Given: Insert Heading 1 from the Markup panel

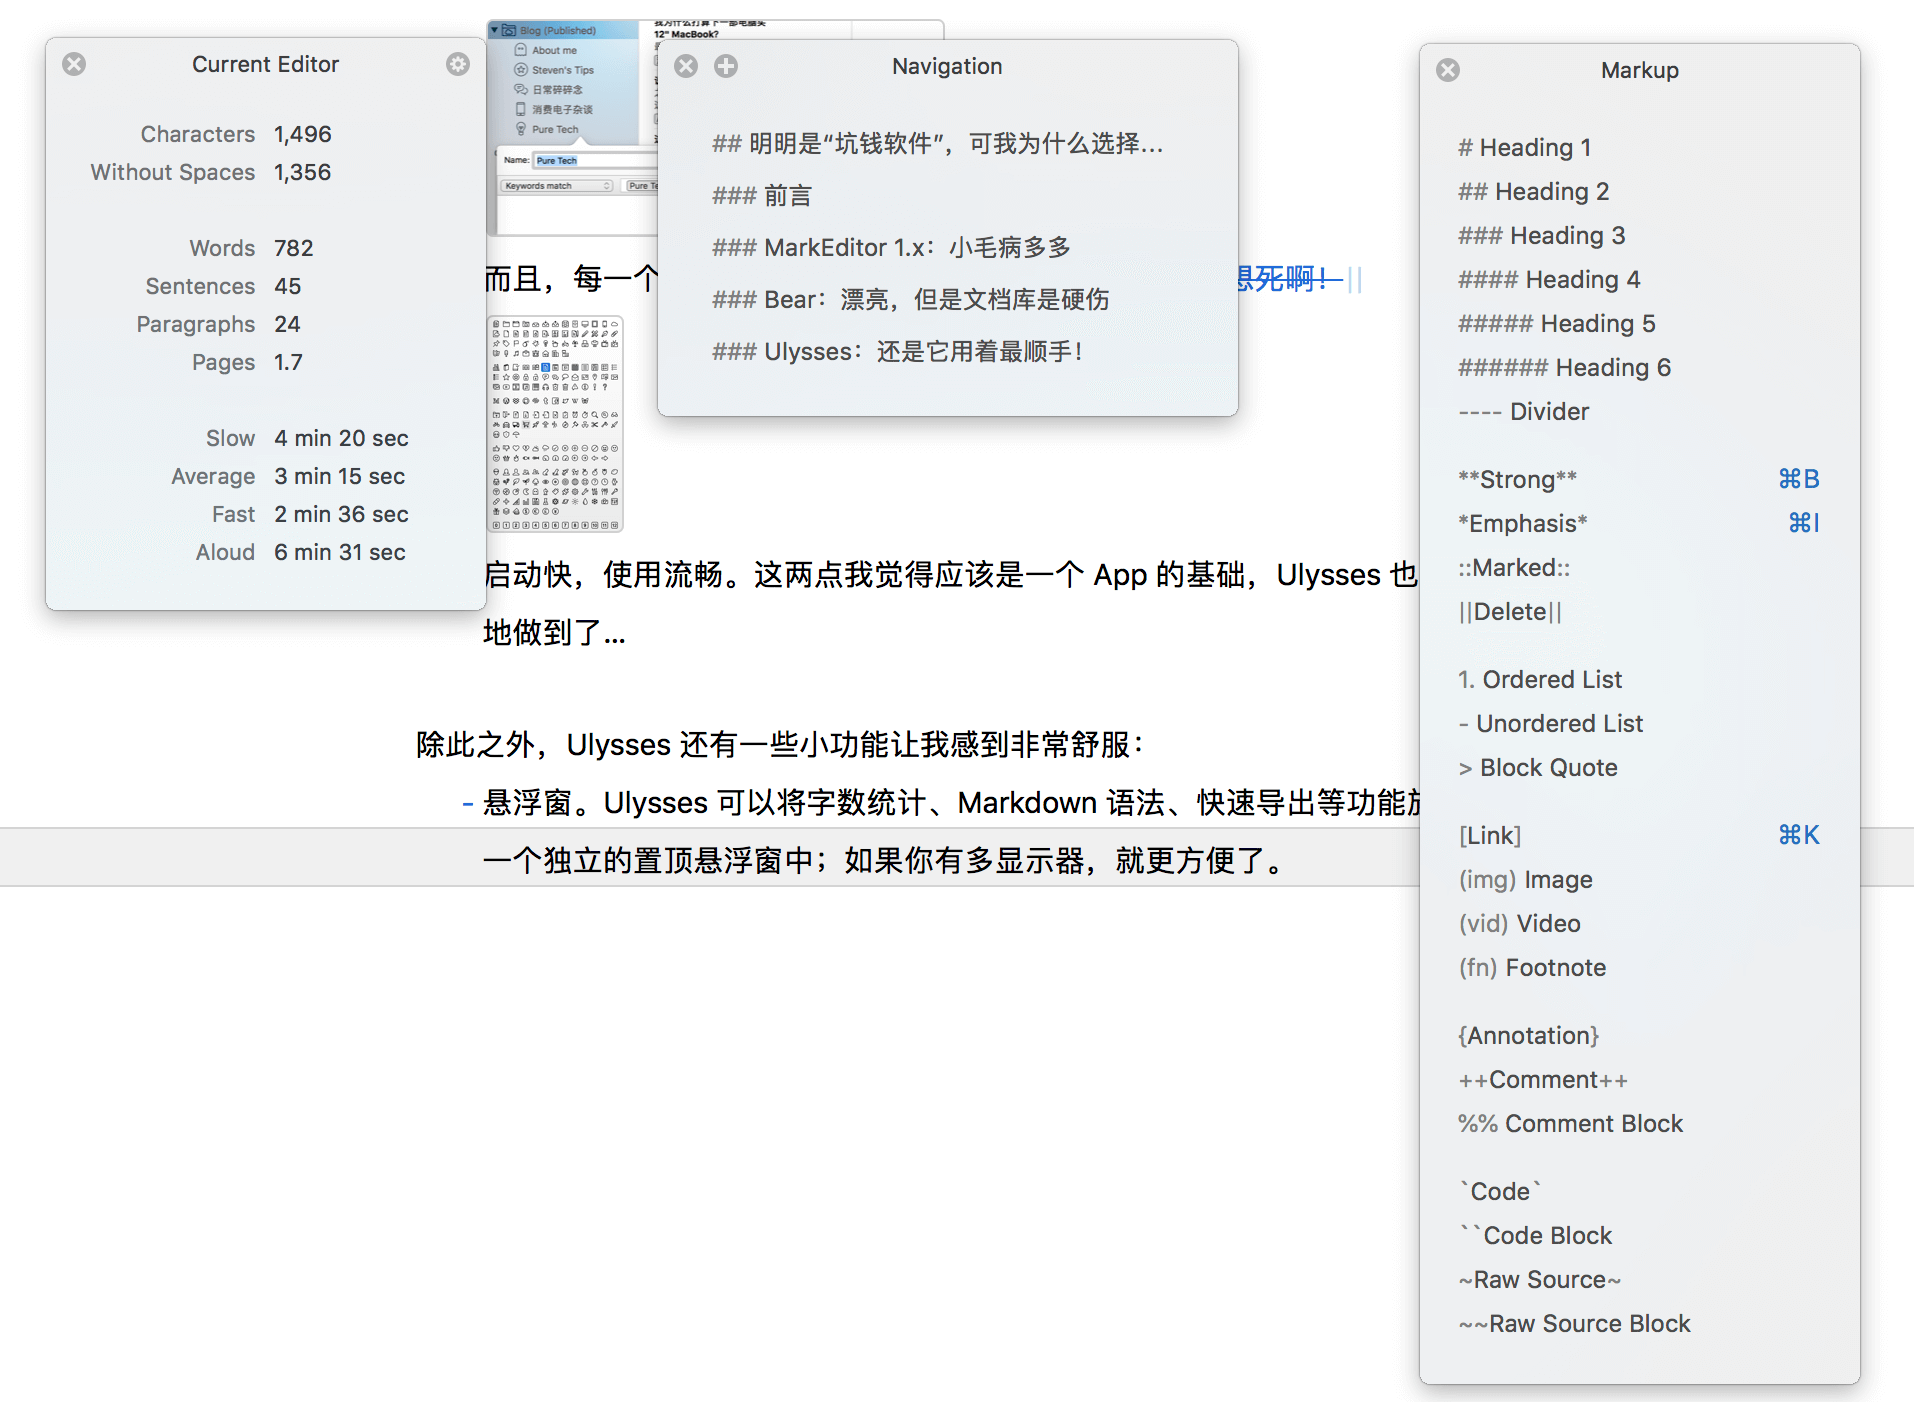Looking at the screenshot, I should click(x=1525, y=148).
